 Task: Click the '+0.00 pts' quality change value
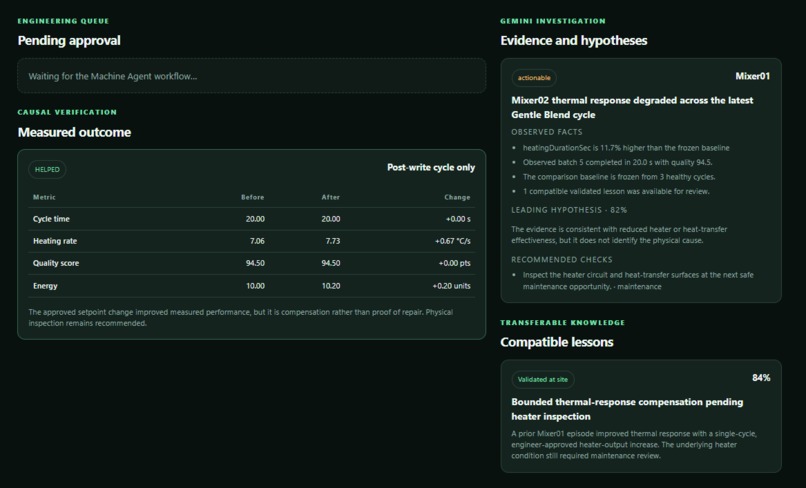point(454,263)
